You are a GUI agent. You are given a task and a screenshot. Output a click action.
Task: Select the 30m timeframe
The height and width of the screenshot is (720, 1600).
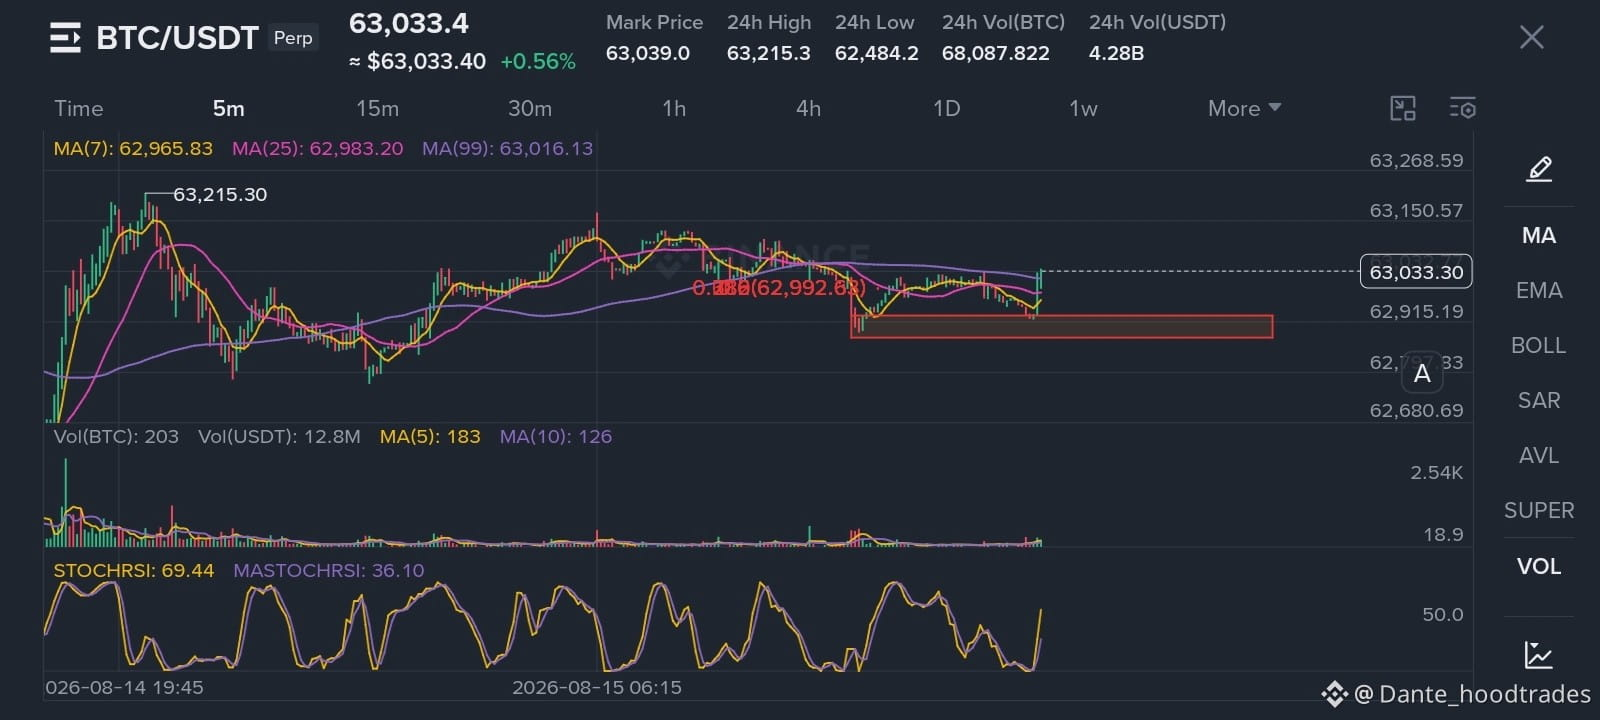coord(529,108)
